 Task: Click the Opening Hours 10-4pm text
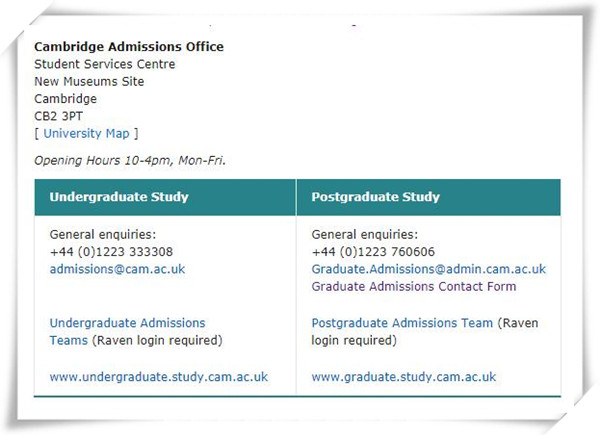pyautogui.click(x=130, y=160)
